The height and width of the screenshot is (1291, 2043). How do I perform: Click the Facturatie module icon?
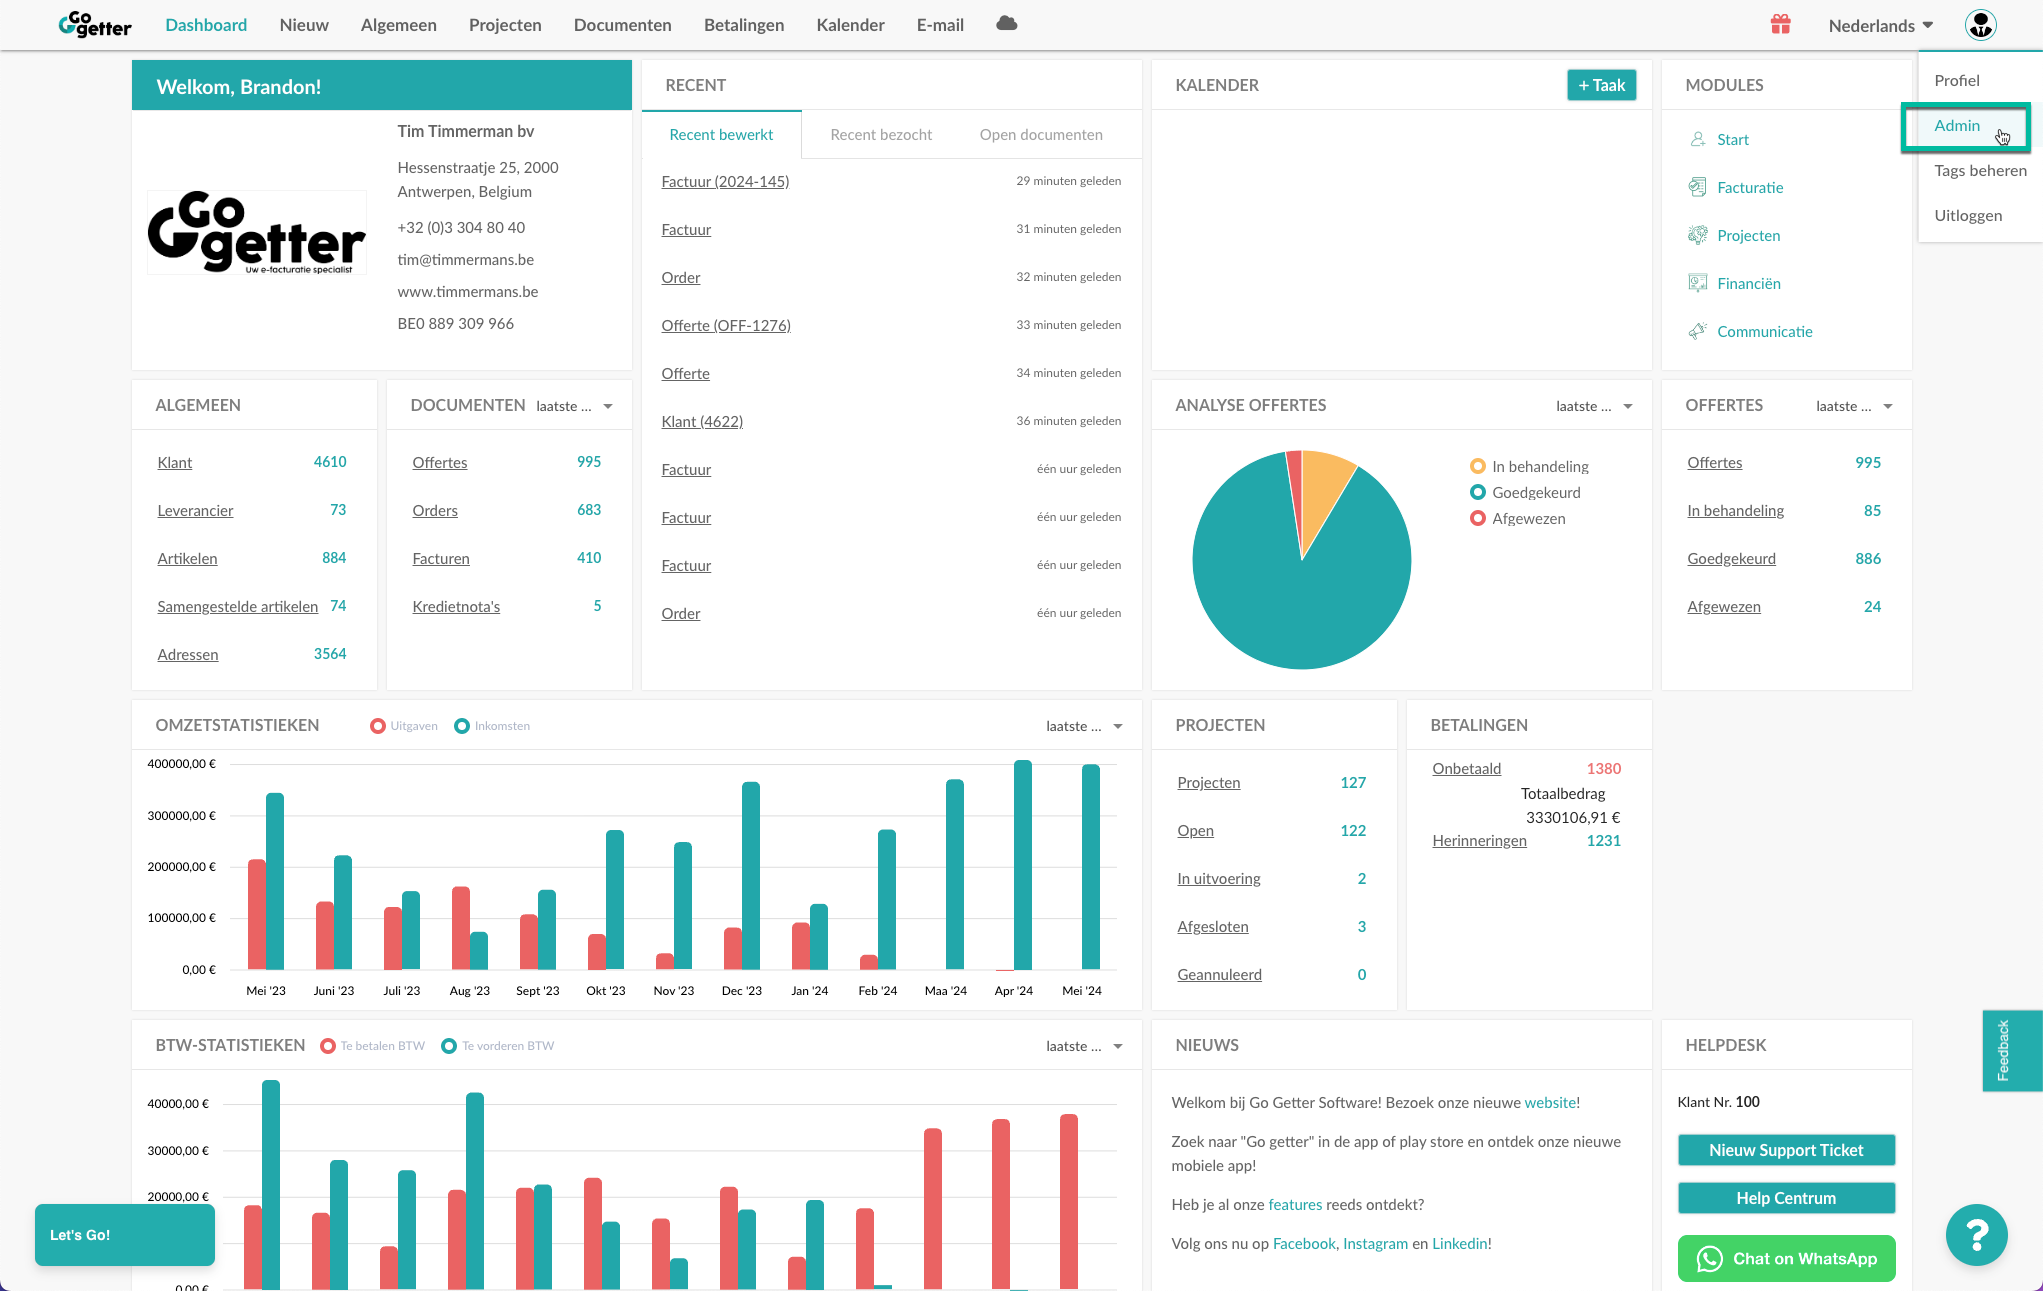(x=1698, y=187)
